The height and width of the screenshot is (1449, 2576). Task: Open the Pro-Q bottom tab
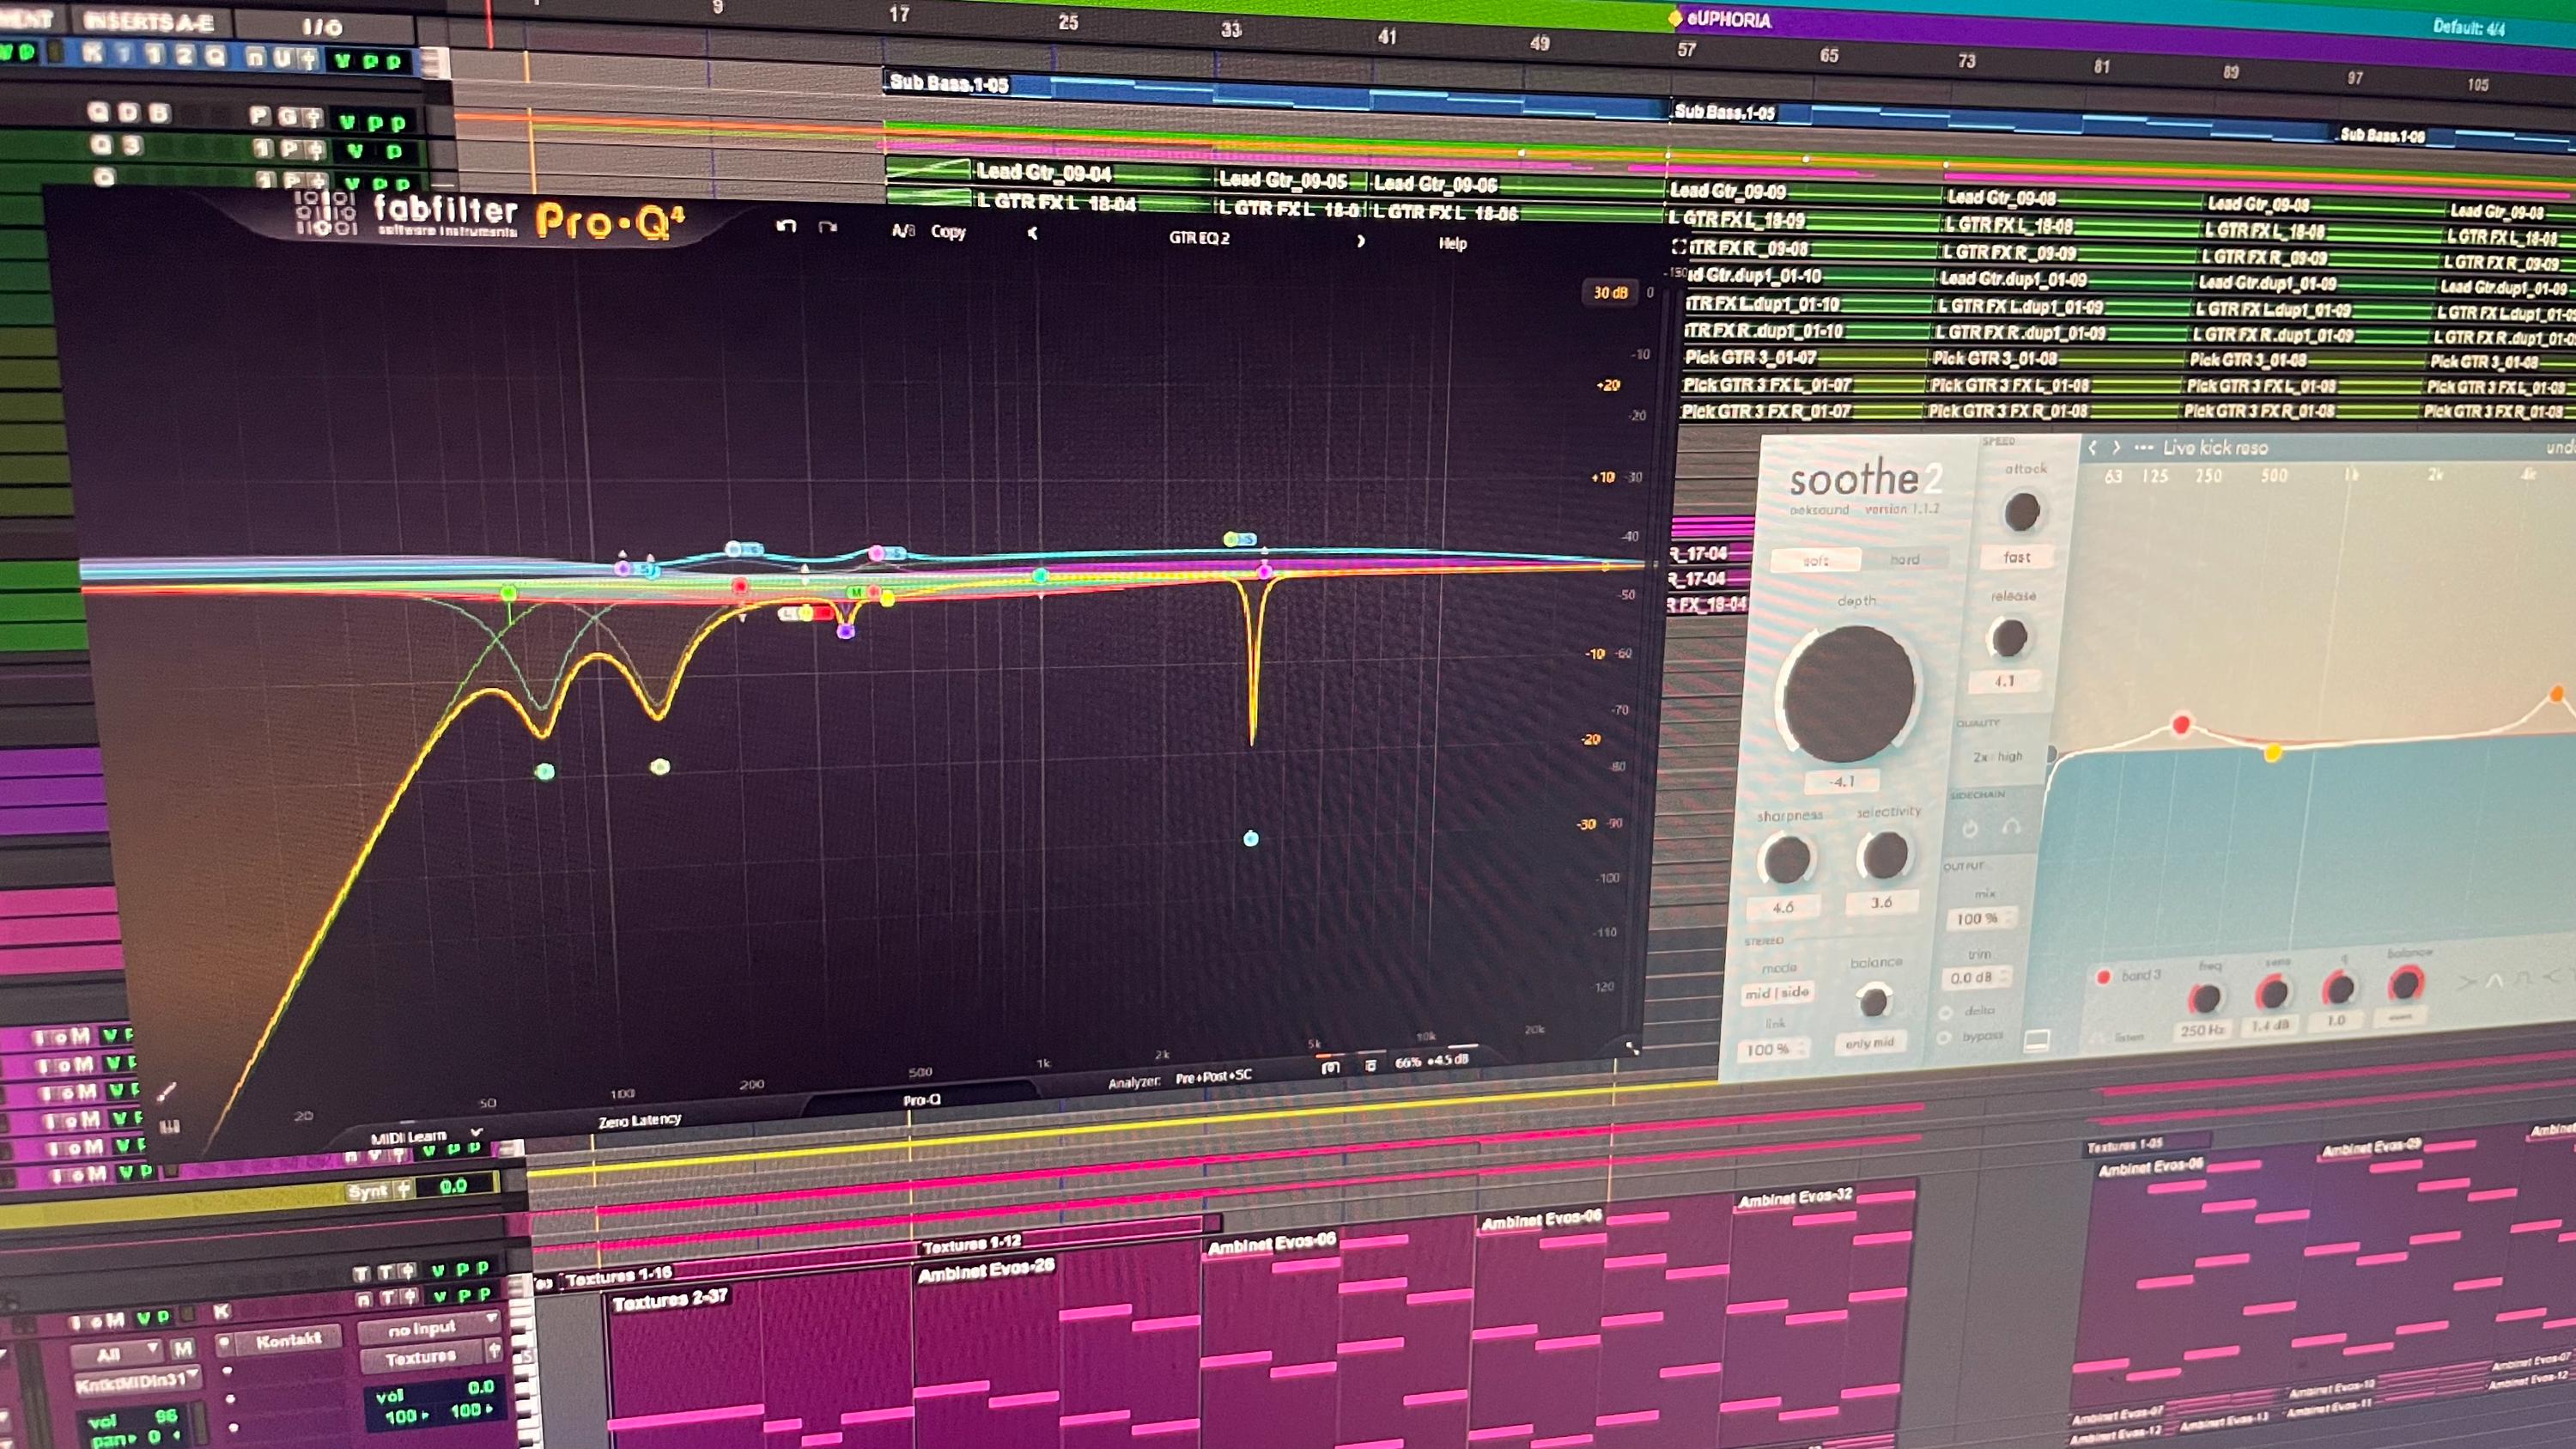(921, 1100)
